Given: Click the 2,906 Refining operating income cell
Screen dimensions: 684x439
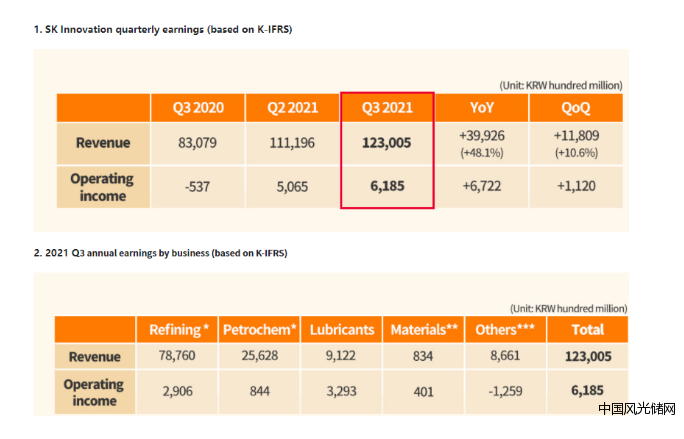Looking at the screenshot, I should [x=177, y=391].
